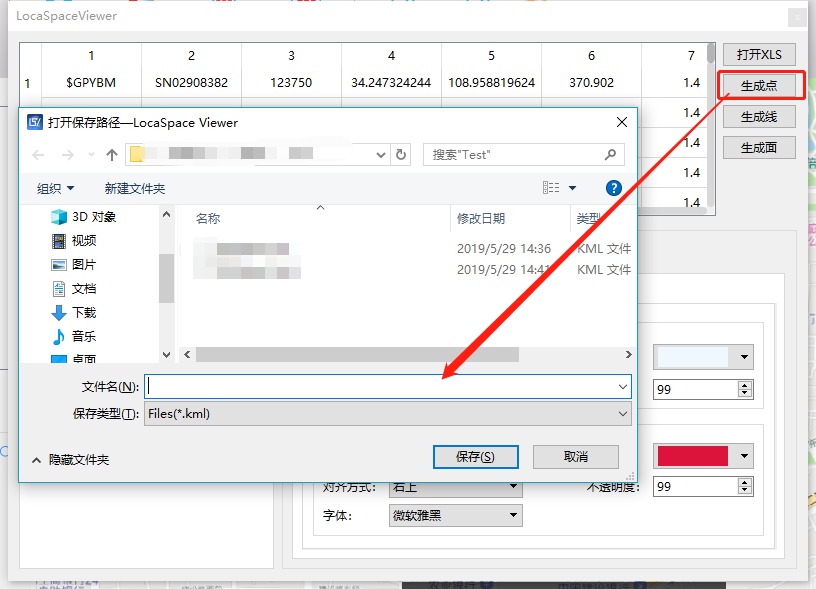Expand the address bar path dropdown
This screenshot has width=816, height=589.
click(x=381, y=155)
